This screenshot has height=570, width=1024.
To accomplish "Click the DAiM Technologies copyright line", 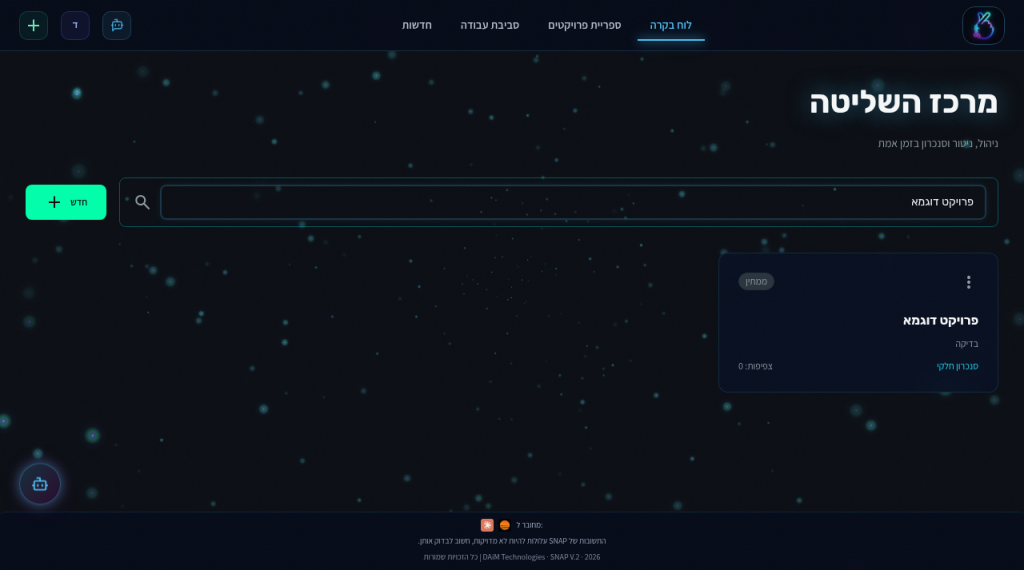I will point(512,557).
